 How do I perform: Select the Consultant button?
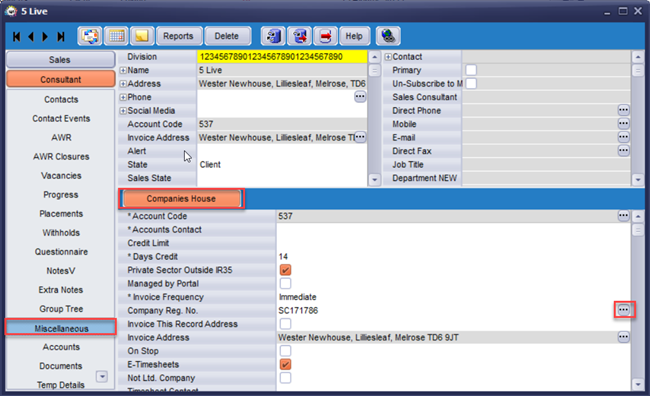[61, 79]
